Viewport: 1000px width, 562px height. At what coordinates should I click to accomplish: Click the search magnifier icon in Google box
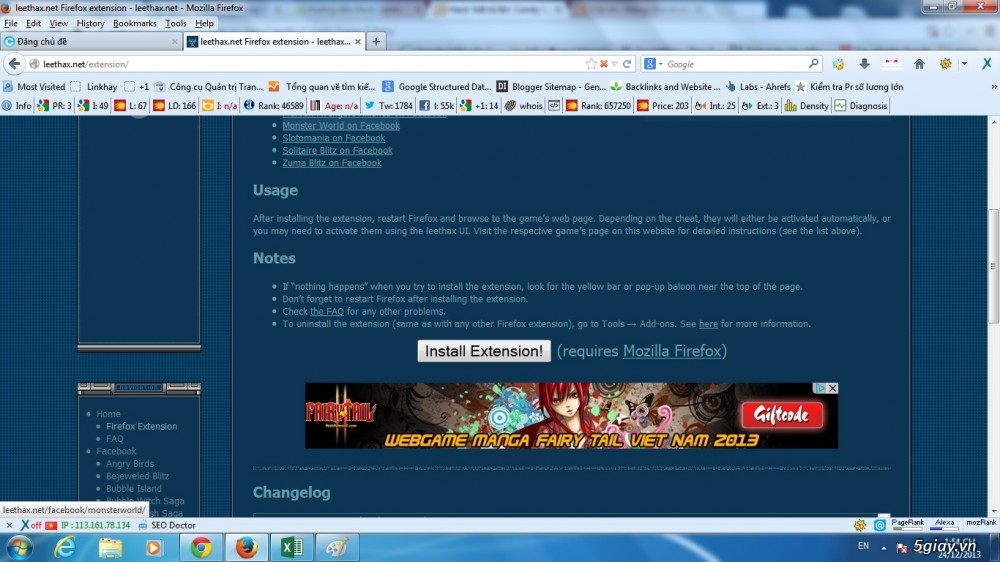click(x=813, y=64)
